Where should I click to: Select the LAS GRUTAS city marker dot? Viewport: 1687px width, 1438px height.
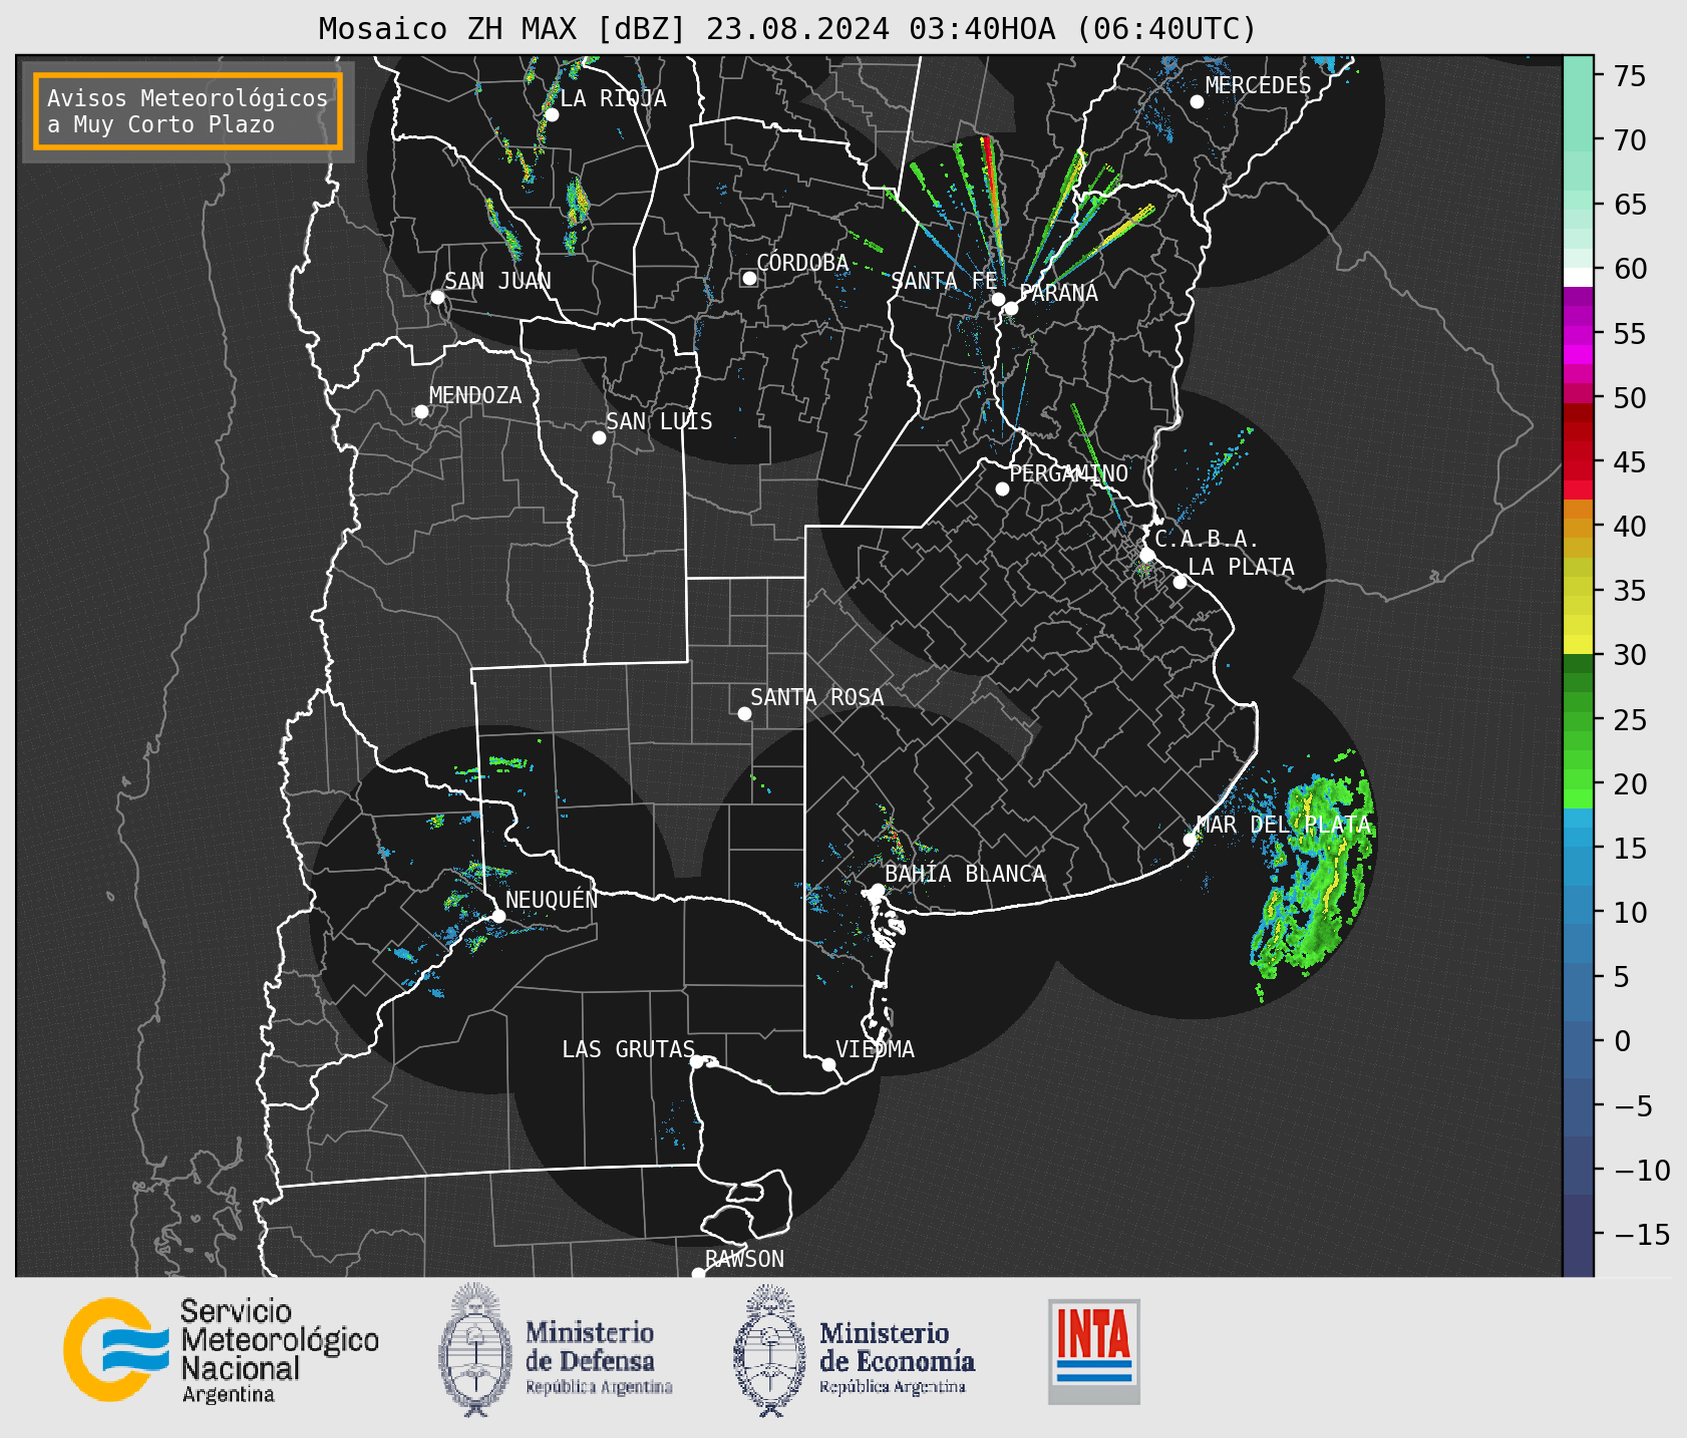[x=697, y=1062]
